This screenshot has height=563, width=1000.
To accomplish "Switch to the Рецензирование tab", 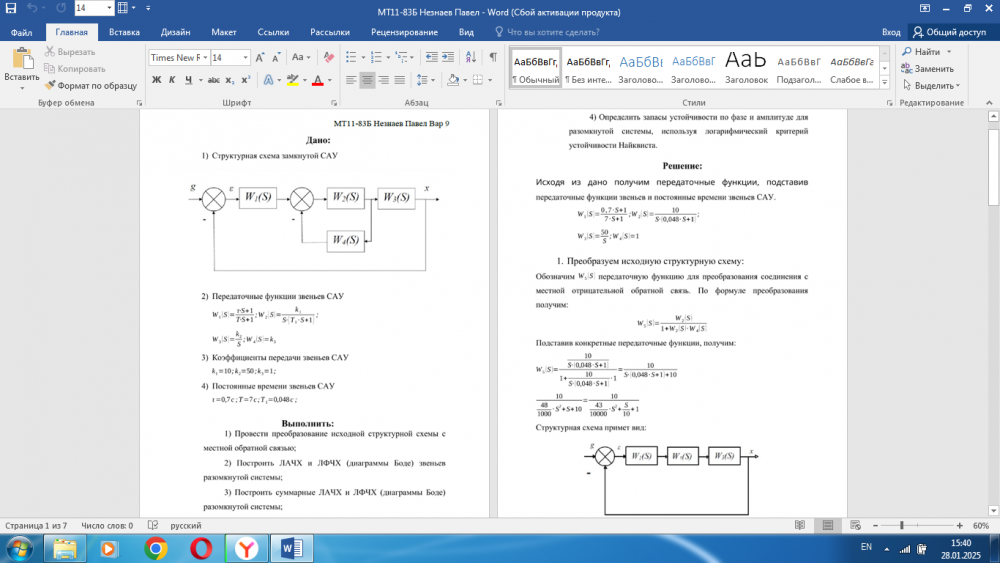I will tap(404, 32).
